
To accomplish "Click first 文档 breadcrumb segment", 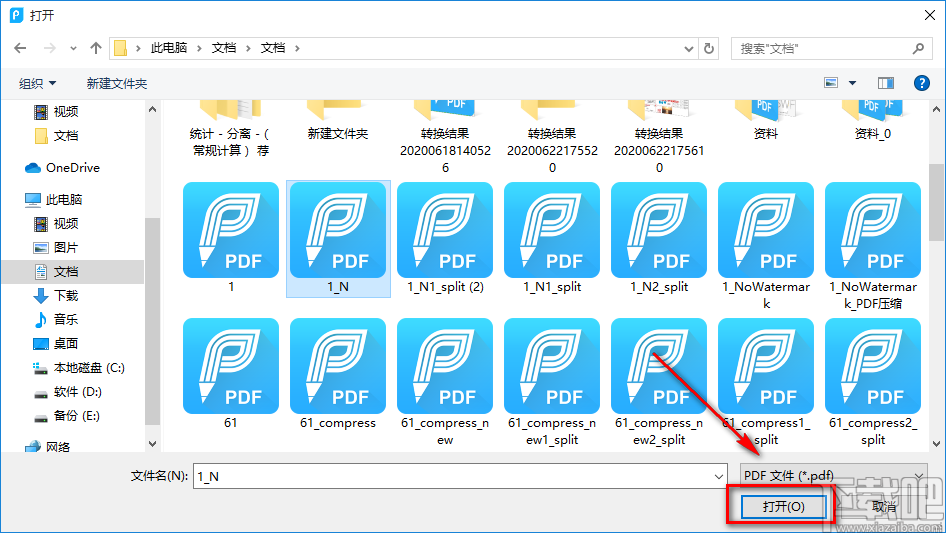I will coord(224,48).
